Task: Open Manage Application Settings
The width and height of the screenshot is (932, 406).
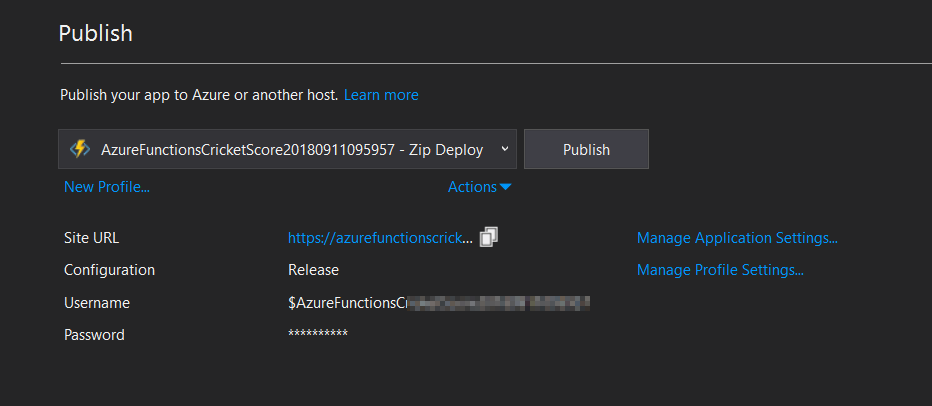Action: click(x=737, y=238)
